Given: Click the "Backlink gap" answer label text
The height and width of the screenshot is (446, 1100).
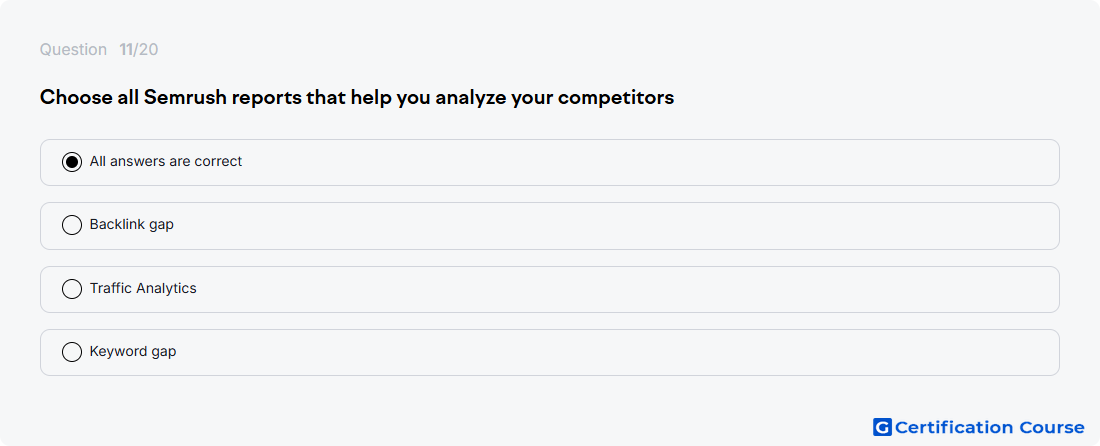Looking at the screenshot, I should point(131,225).
